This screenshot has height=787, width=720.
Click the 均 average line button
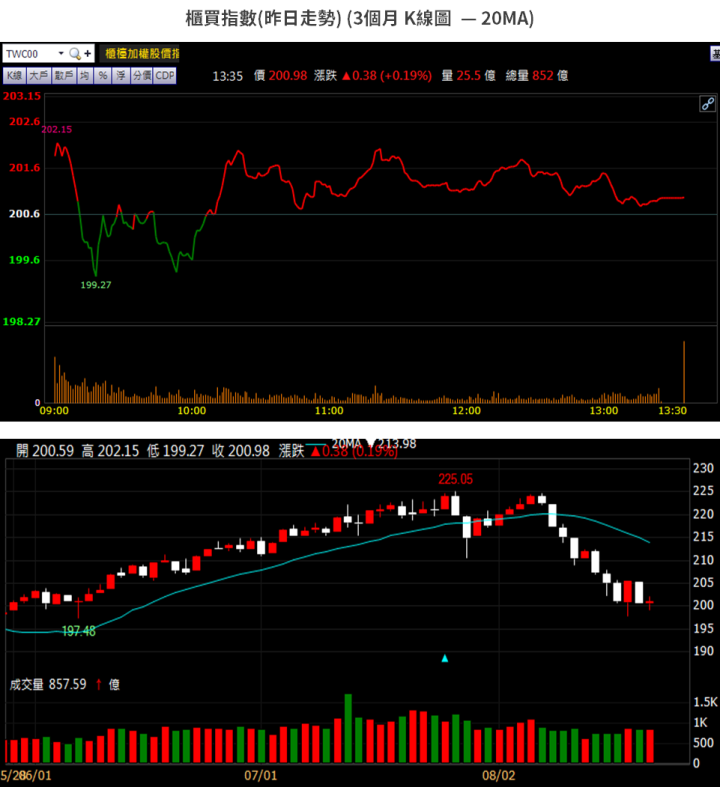(86, 76)
